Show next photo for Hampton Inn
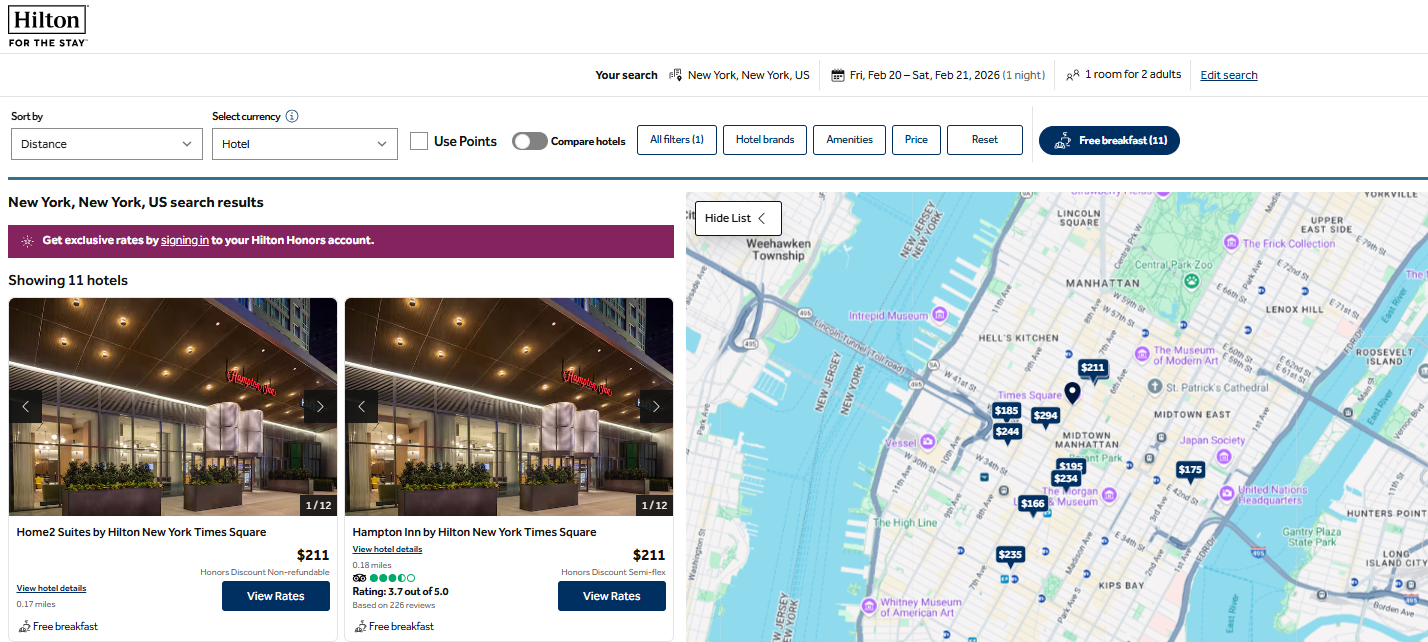This screenshot has width=1428, height=642. point(656,406)
